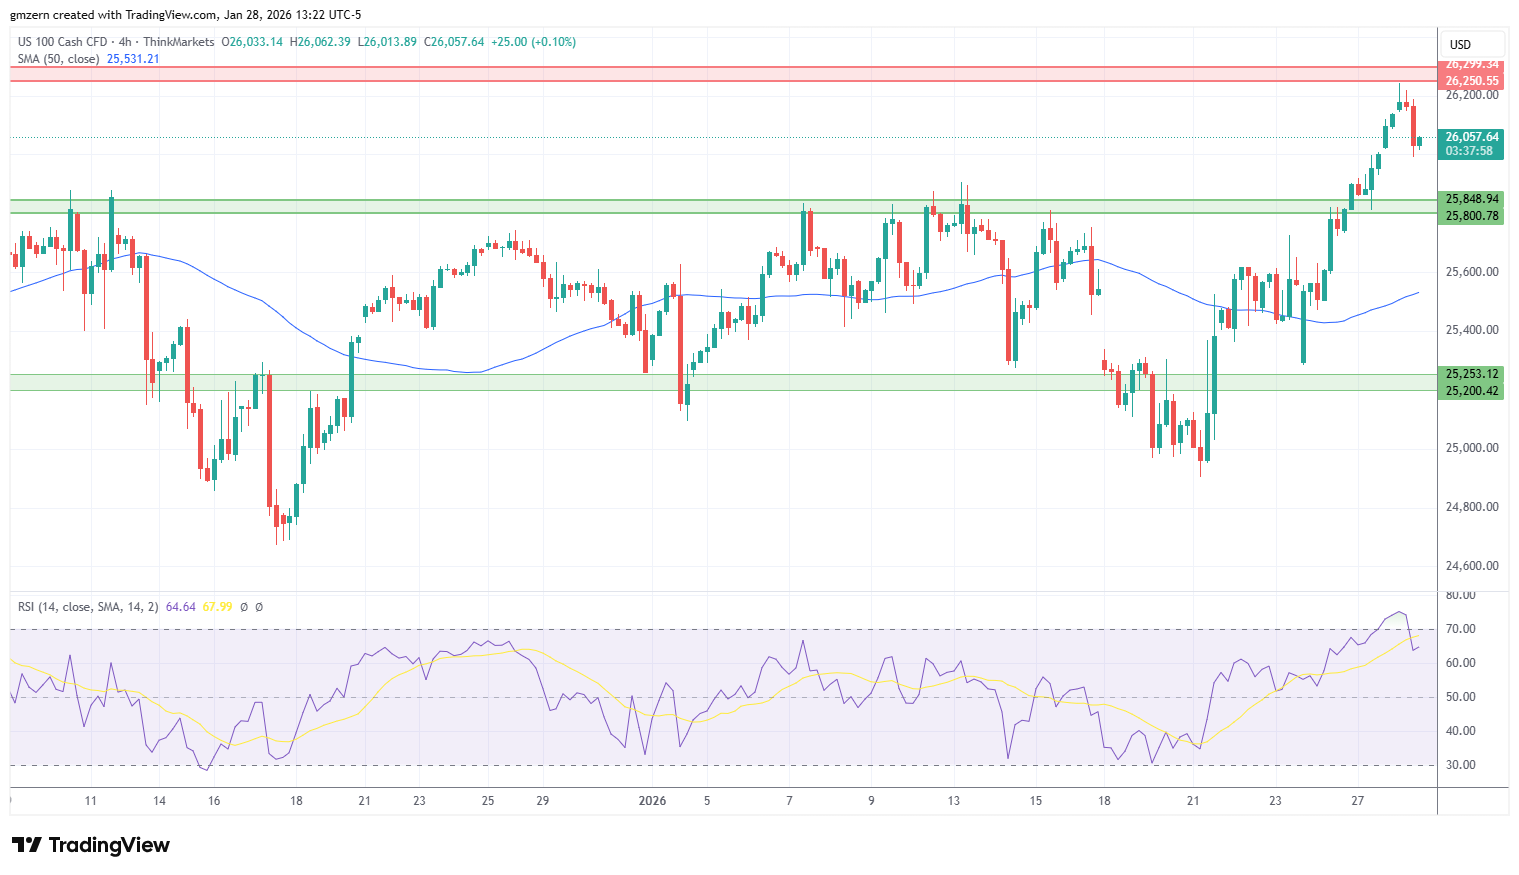Click the date label 16 on time axis
The image size is (1519, 875).
[214, 801]
